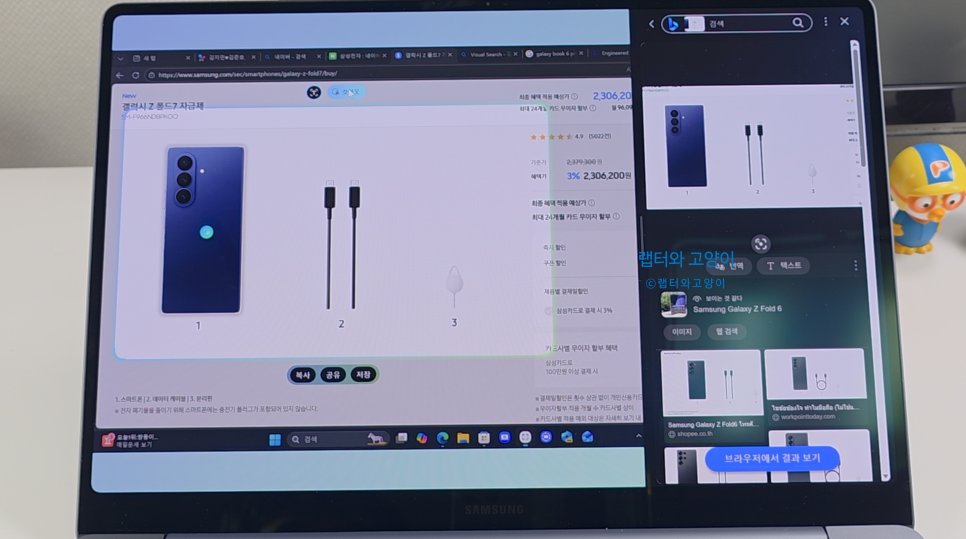Open the shopee.co.th image result

coord(711,394)
